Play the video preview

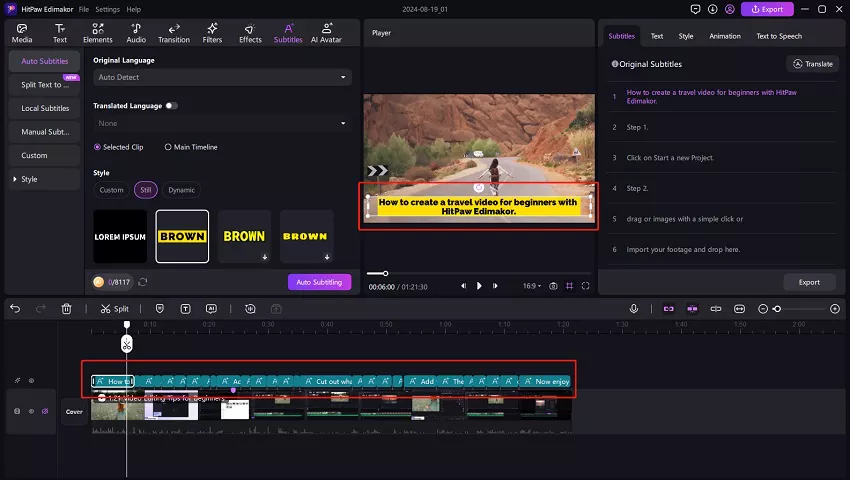click(479, 286)
